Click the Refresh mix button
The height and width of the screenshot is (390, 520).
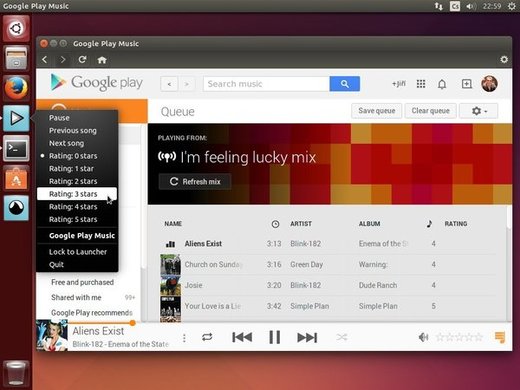coord(195,182)
